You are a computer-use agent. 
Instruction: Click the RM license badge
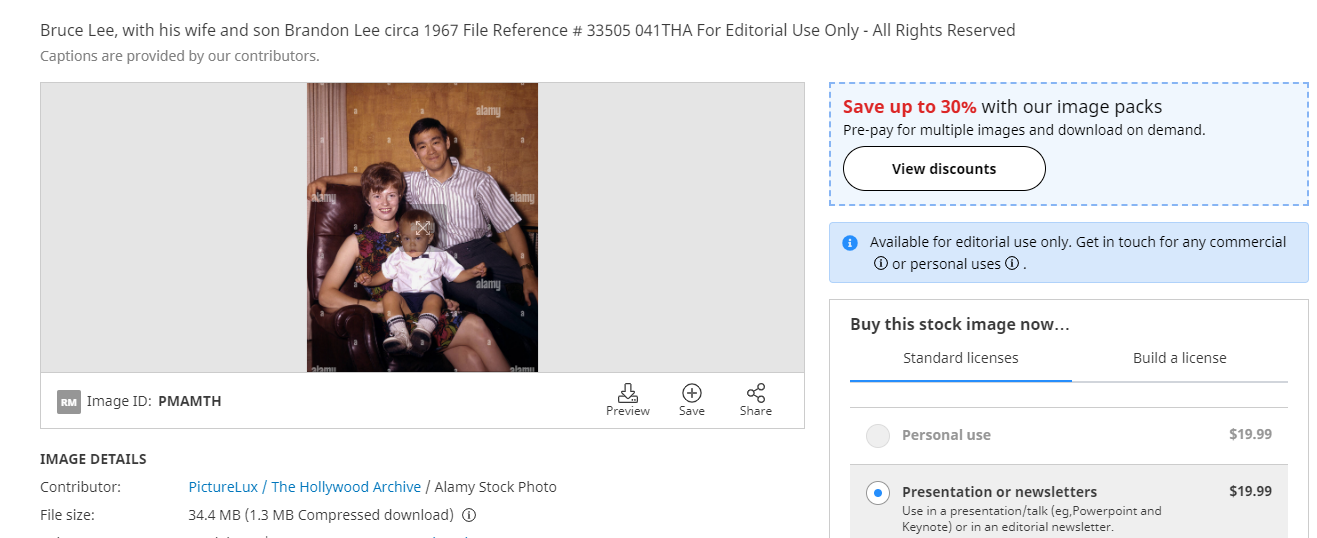[68, 402]
